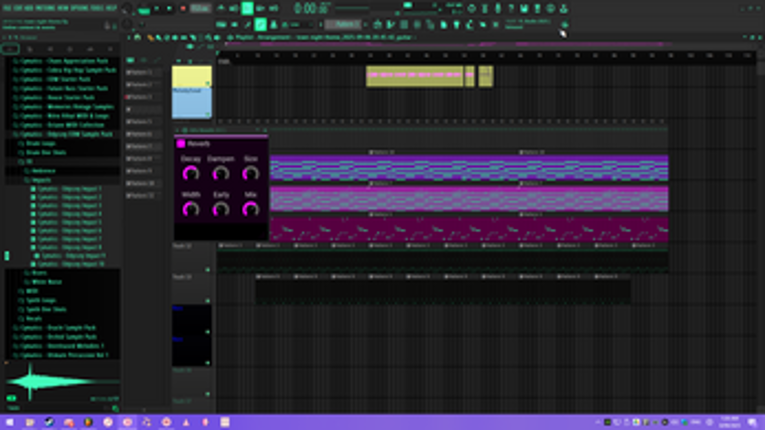The image size is (765, 430).
Task: Open the ADD menu
Action: click(29, 8)
